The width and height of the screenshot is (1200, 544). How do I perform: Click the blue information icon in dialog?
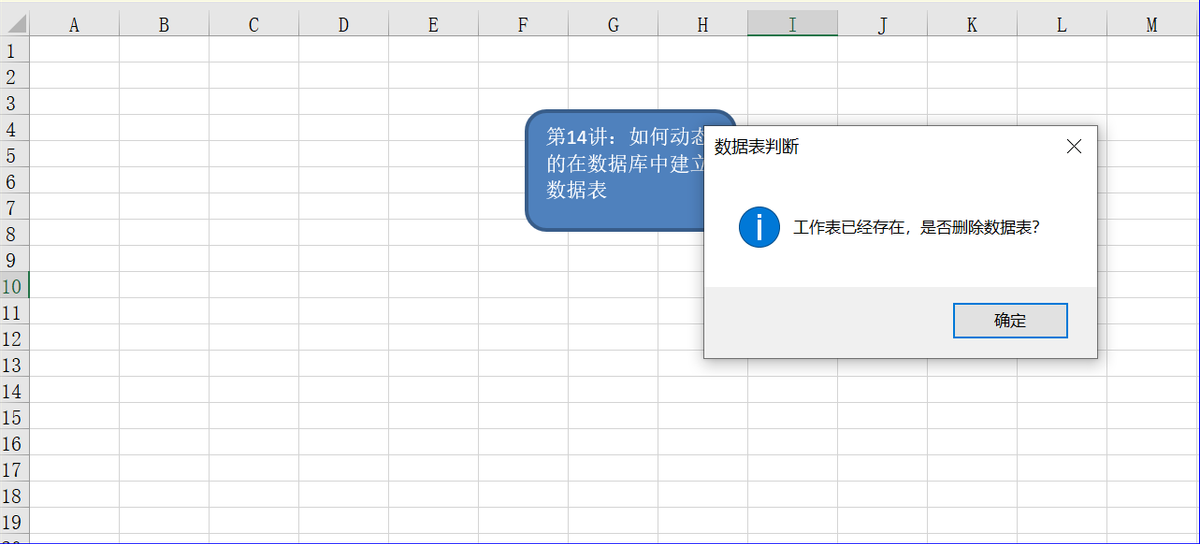tap(759, 227)
